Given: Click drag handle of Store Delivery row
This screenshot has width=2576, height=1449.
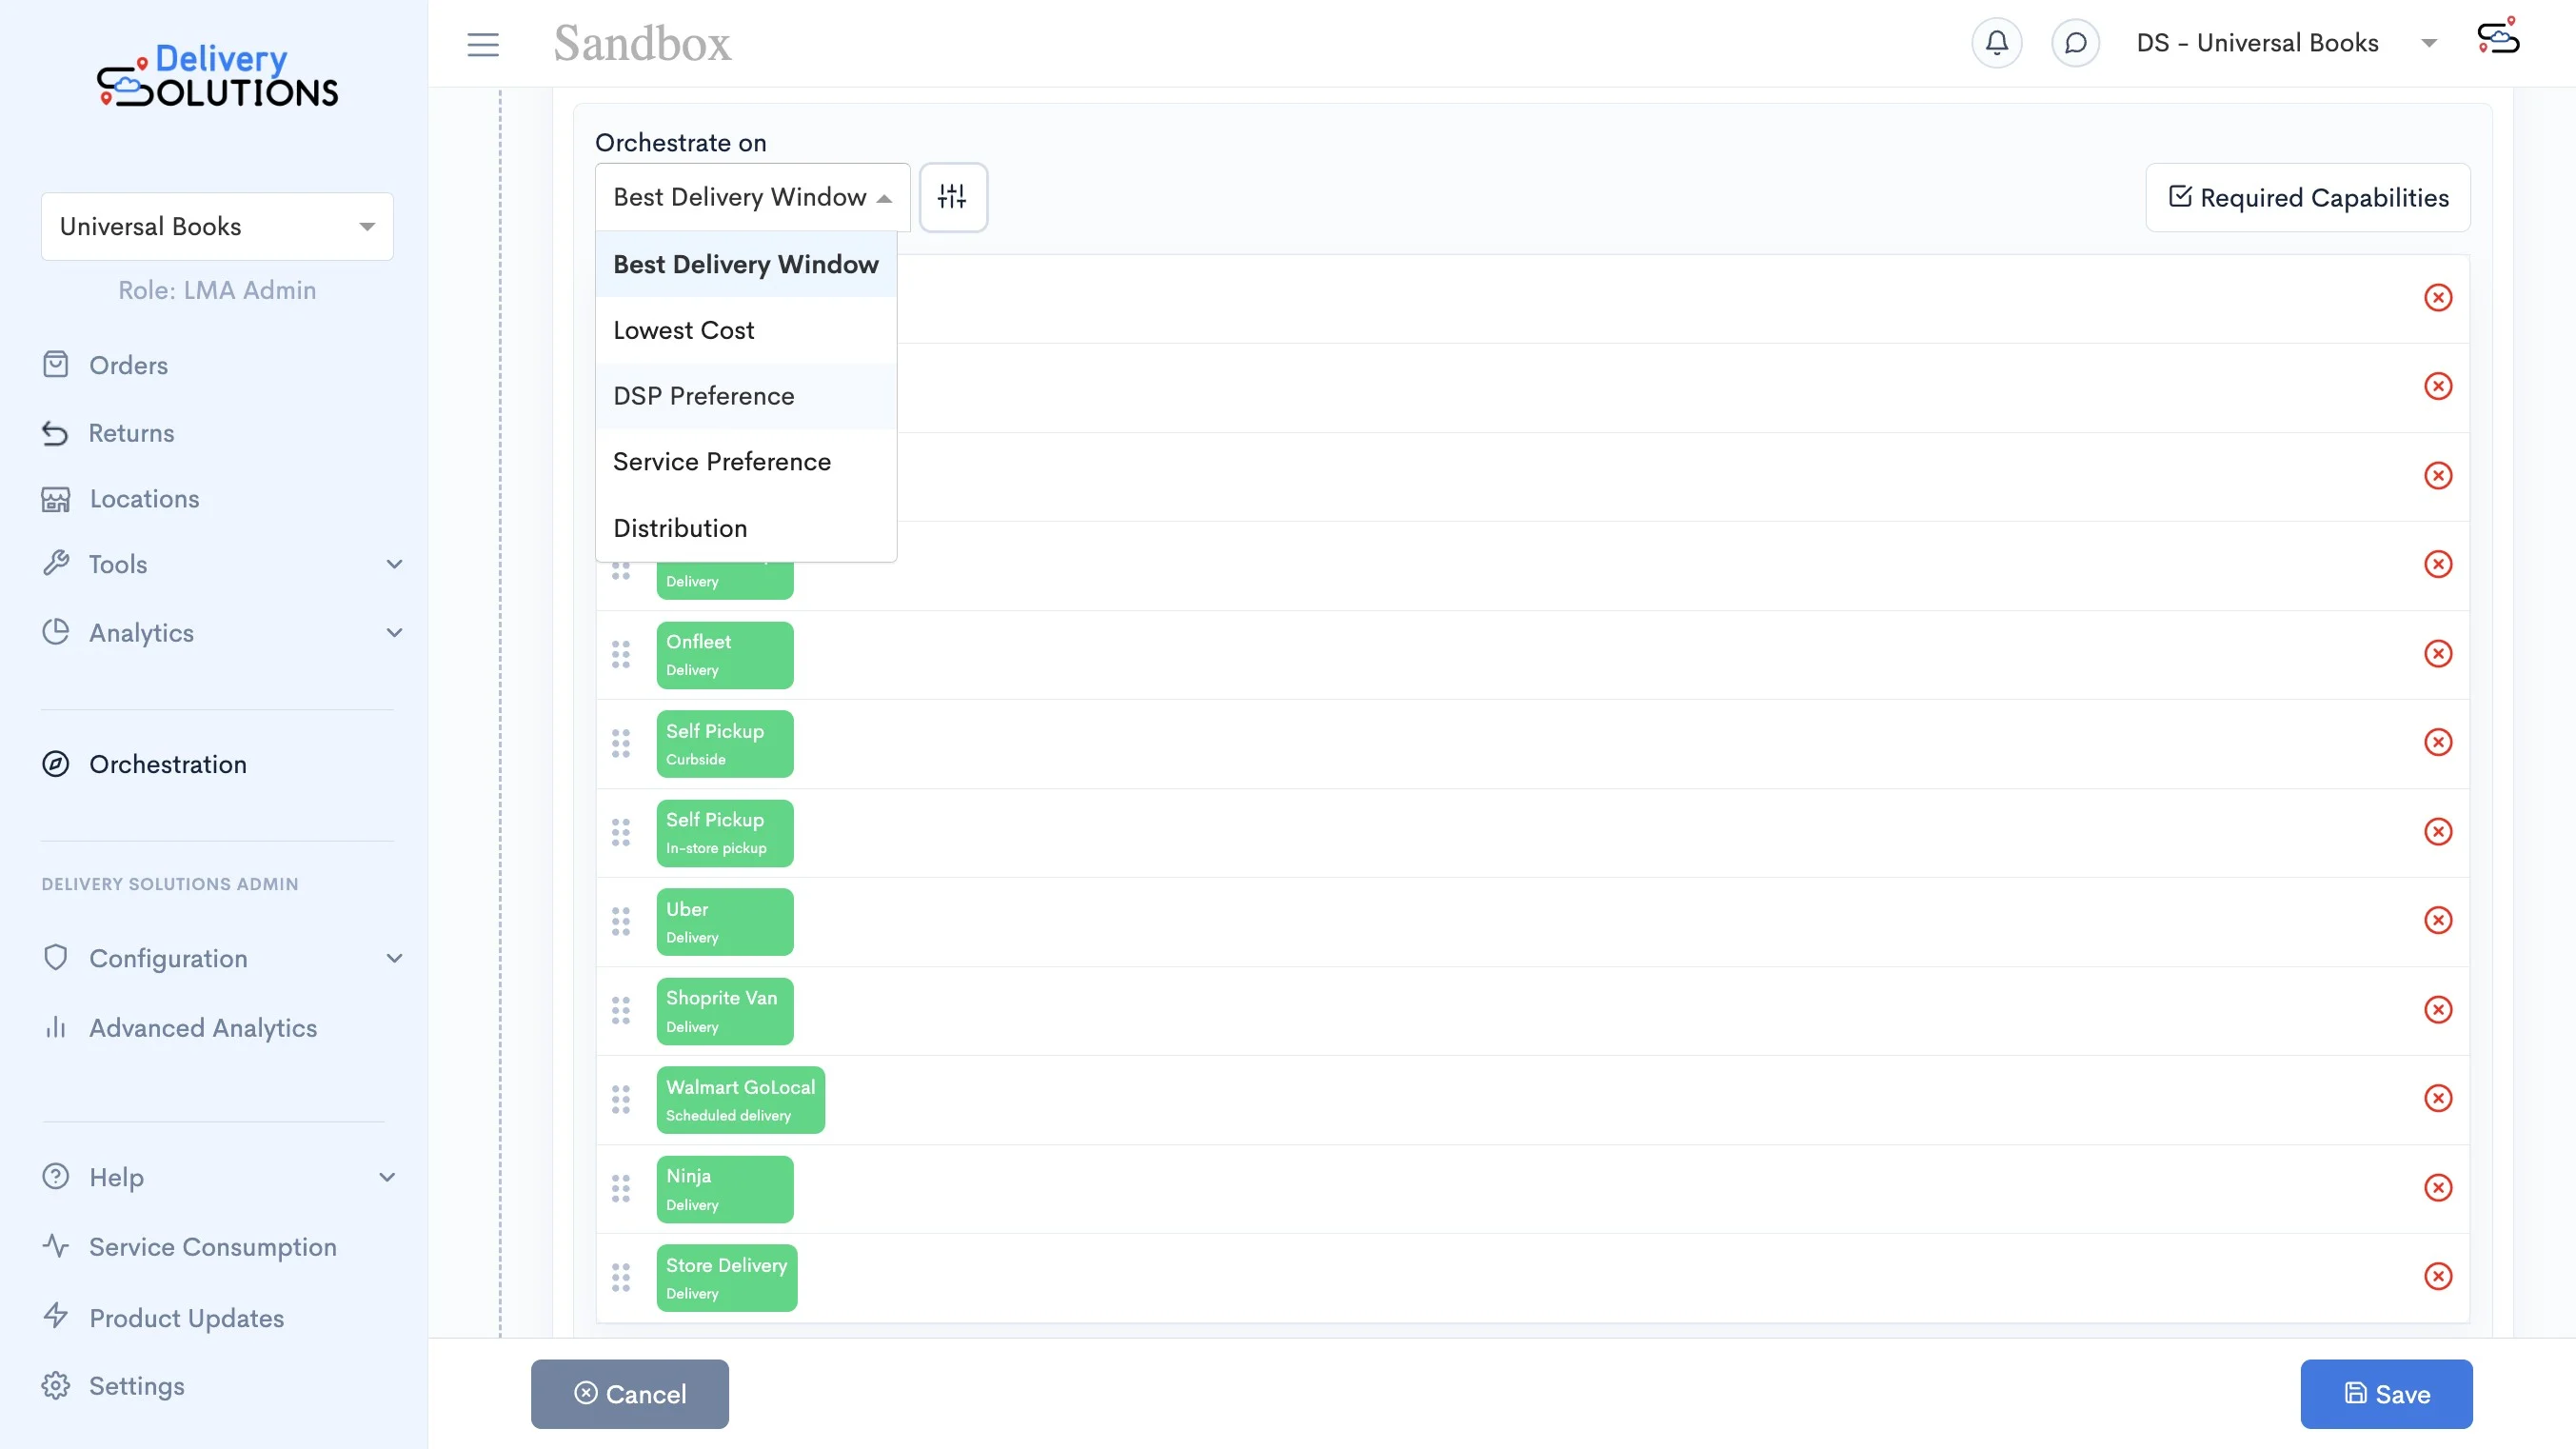Looking at the screenshot, I should click(621, 1278).
